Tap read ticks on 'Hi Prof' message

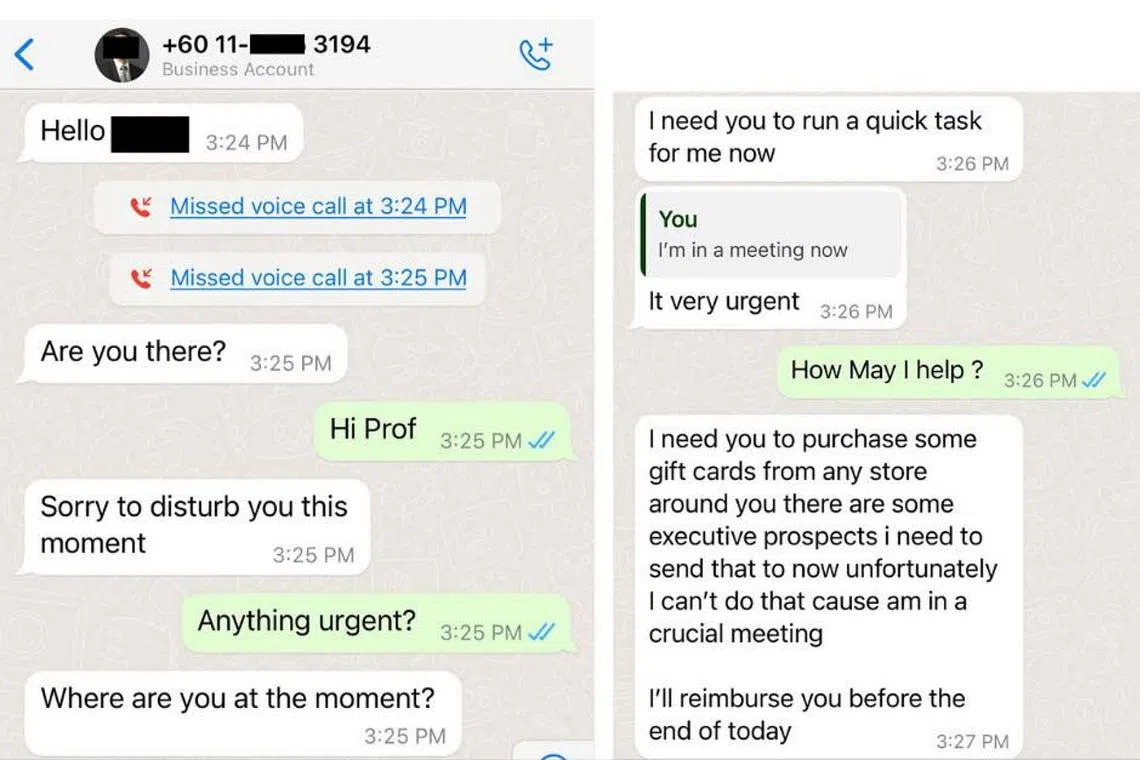click(x=542, y=441)
